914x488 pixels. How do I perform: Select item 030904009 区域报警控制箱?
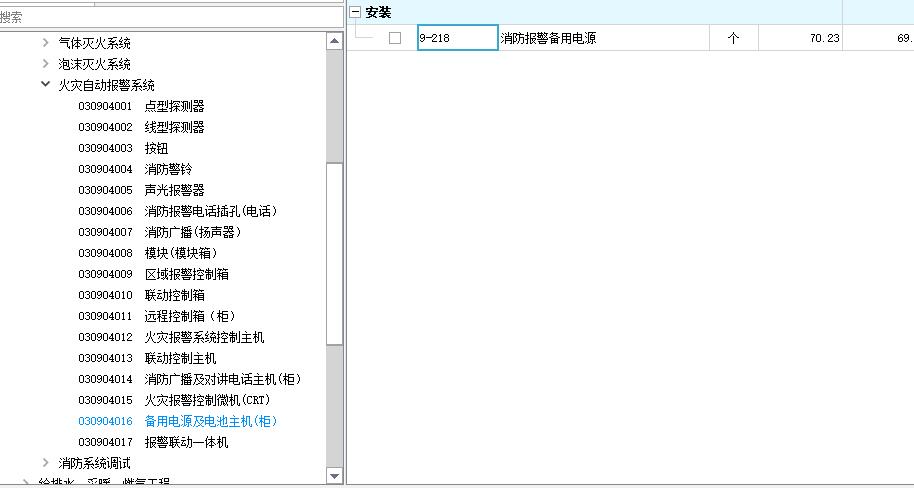point(153,274)
